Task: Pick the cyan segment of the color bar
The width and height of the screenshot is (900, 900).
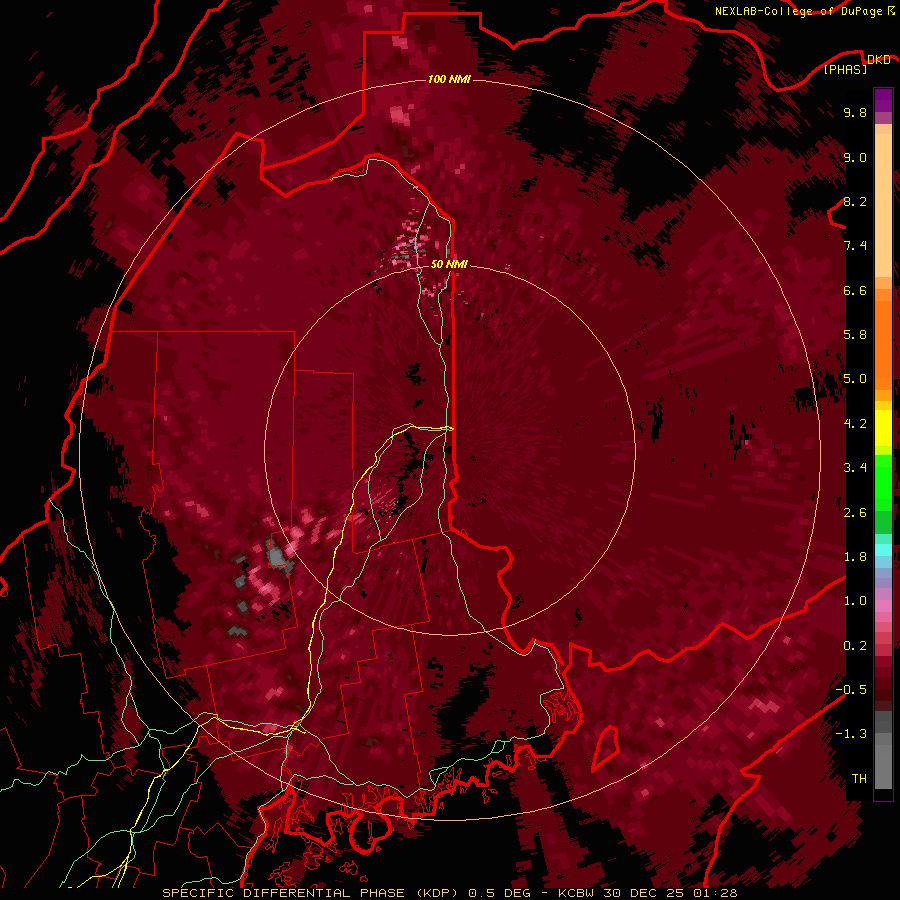Action: pos(883,550)
